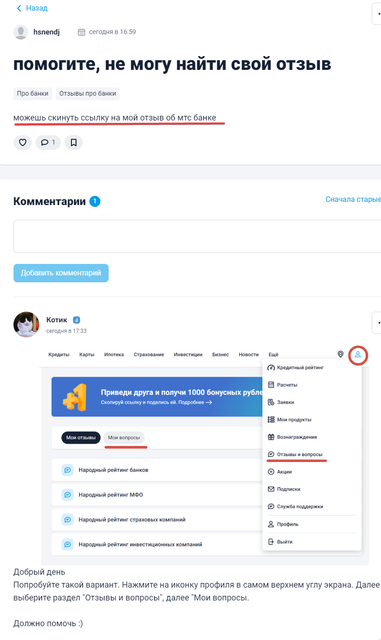The width and height of the screenshot is (381, 640).
Task: Open Народный рейтинг банков row
Action: pos(157,470)
